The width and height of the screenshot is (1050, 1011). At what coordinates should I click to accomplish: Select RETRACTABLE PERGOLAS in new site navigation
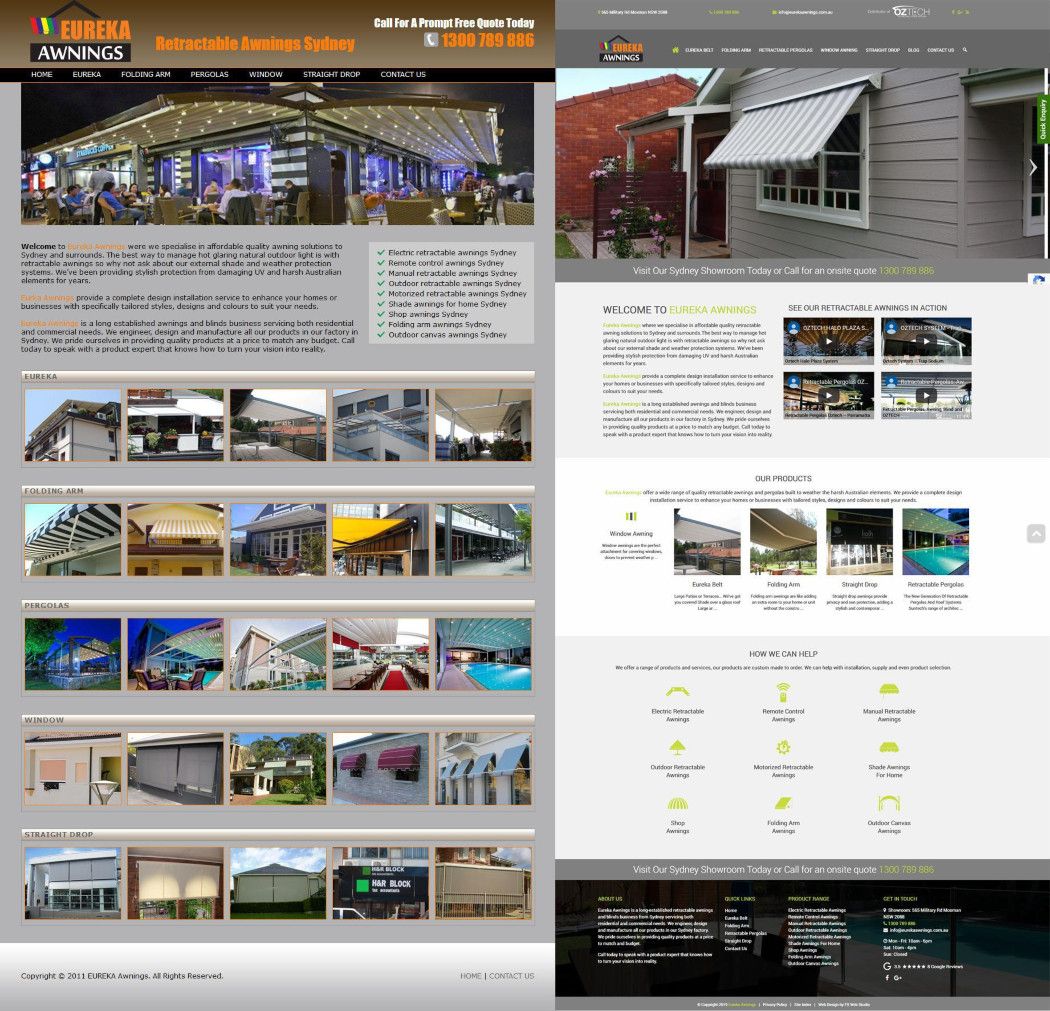click(785, 50)
